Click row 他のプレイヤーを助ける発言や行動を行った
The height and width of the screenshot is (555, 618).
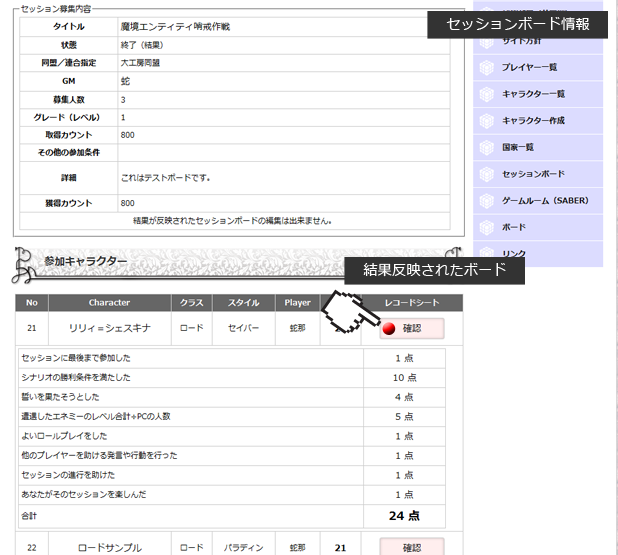232,456
